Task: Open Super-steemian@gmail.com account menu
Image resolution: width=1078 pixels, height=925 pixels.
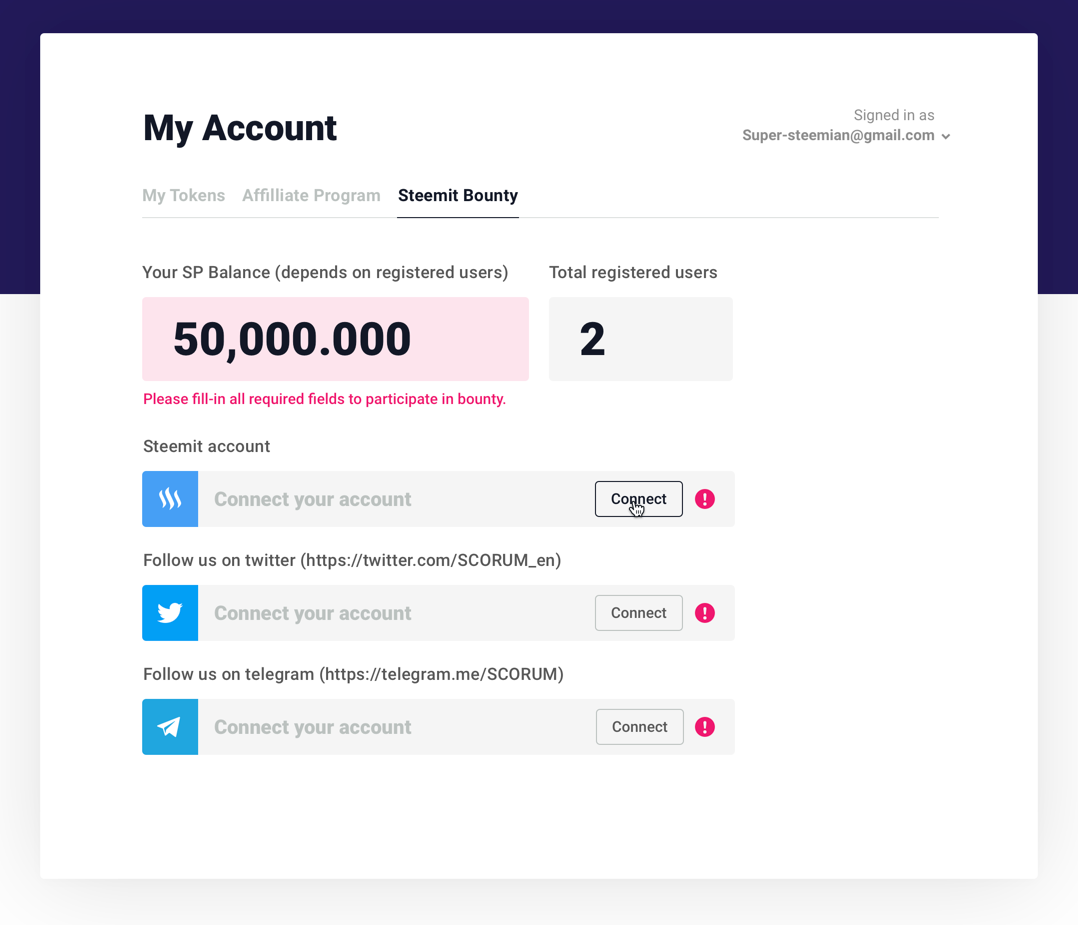Action: point(838,135)
